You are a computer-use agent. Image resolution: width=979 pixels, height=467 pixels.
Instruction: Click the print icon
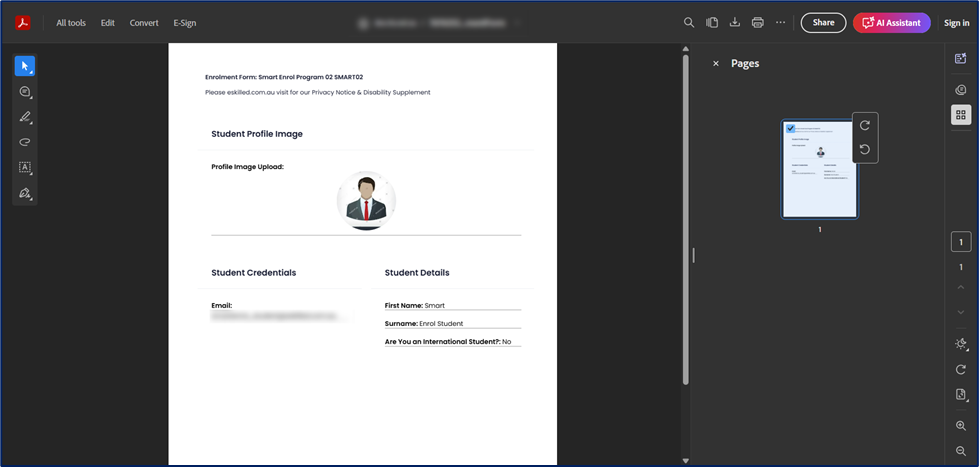pyautogui.click(x=758, y=22)
